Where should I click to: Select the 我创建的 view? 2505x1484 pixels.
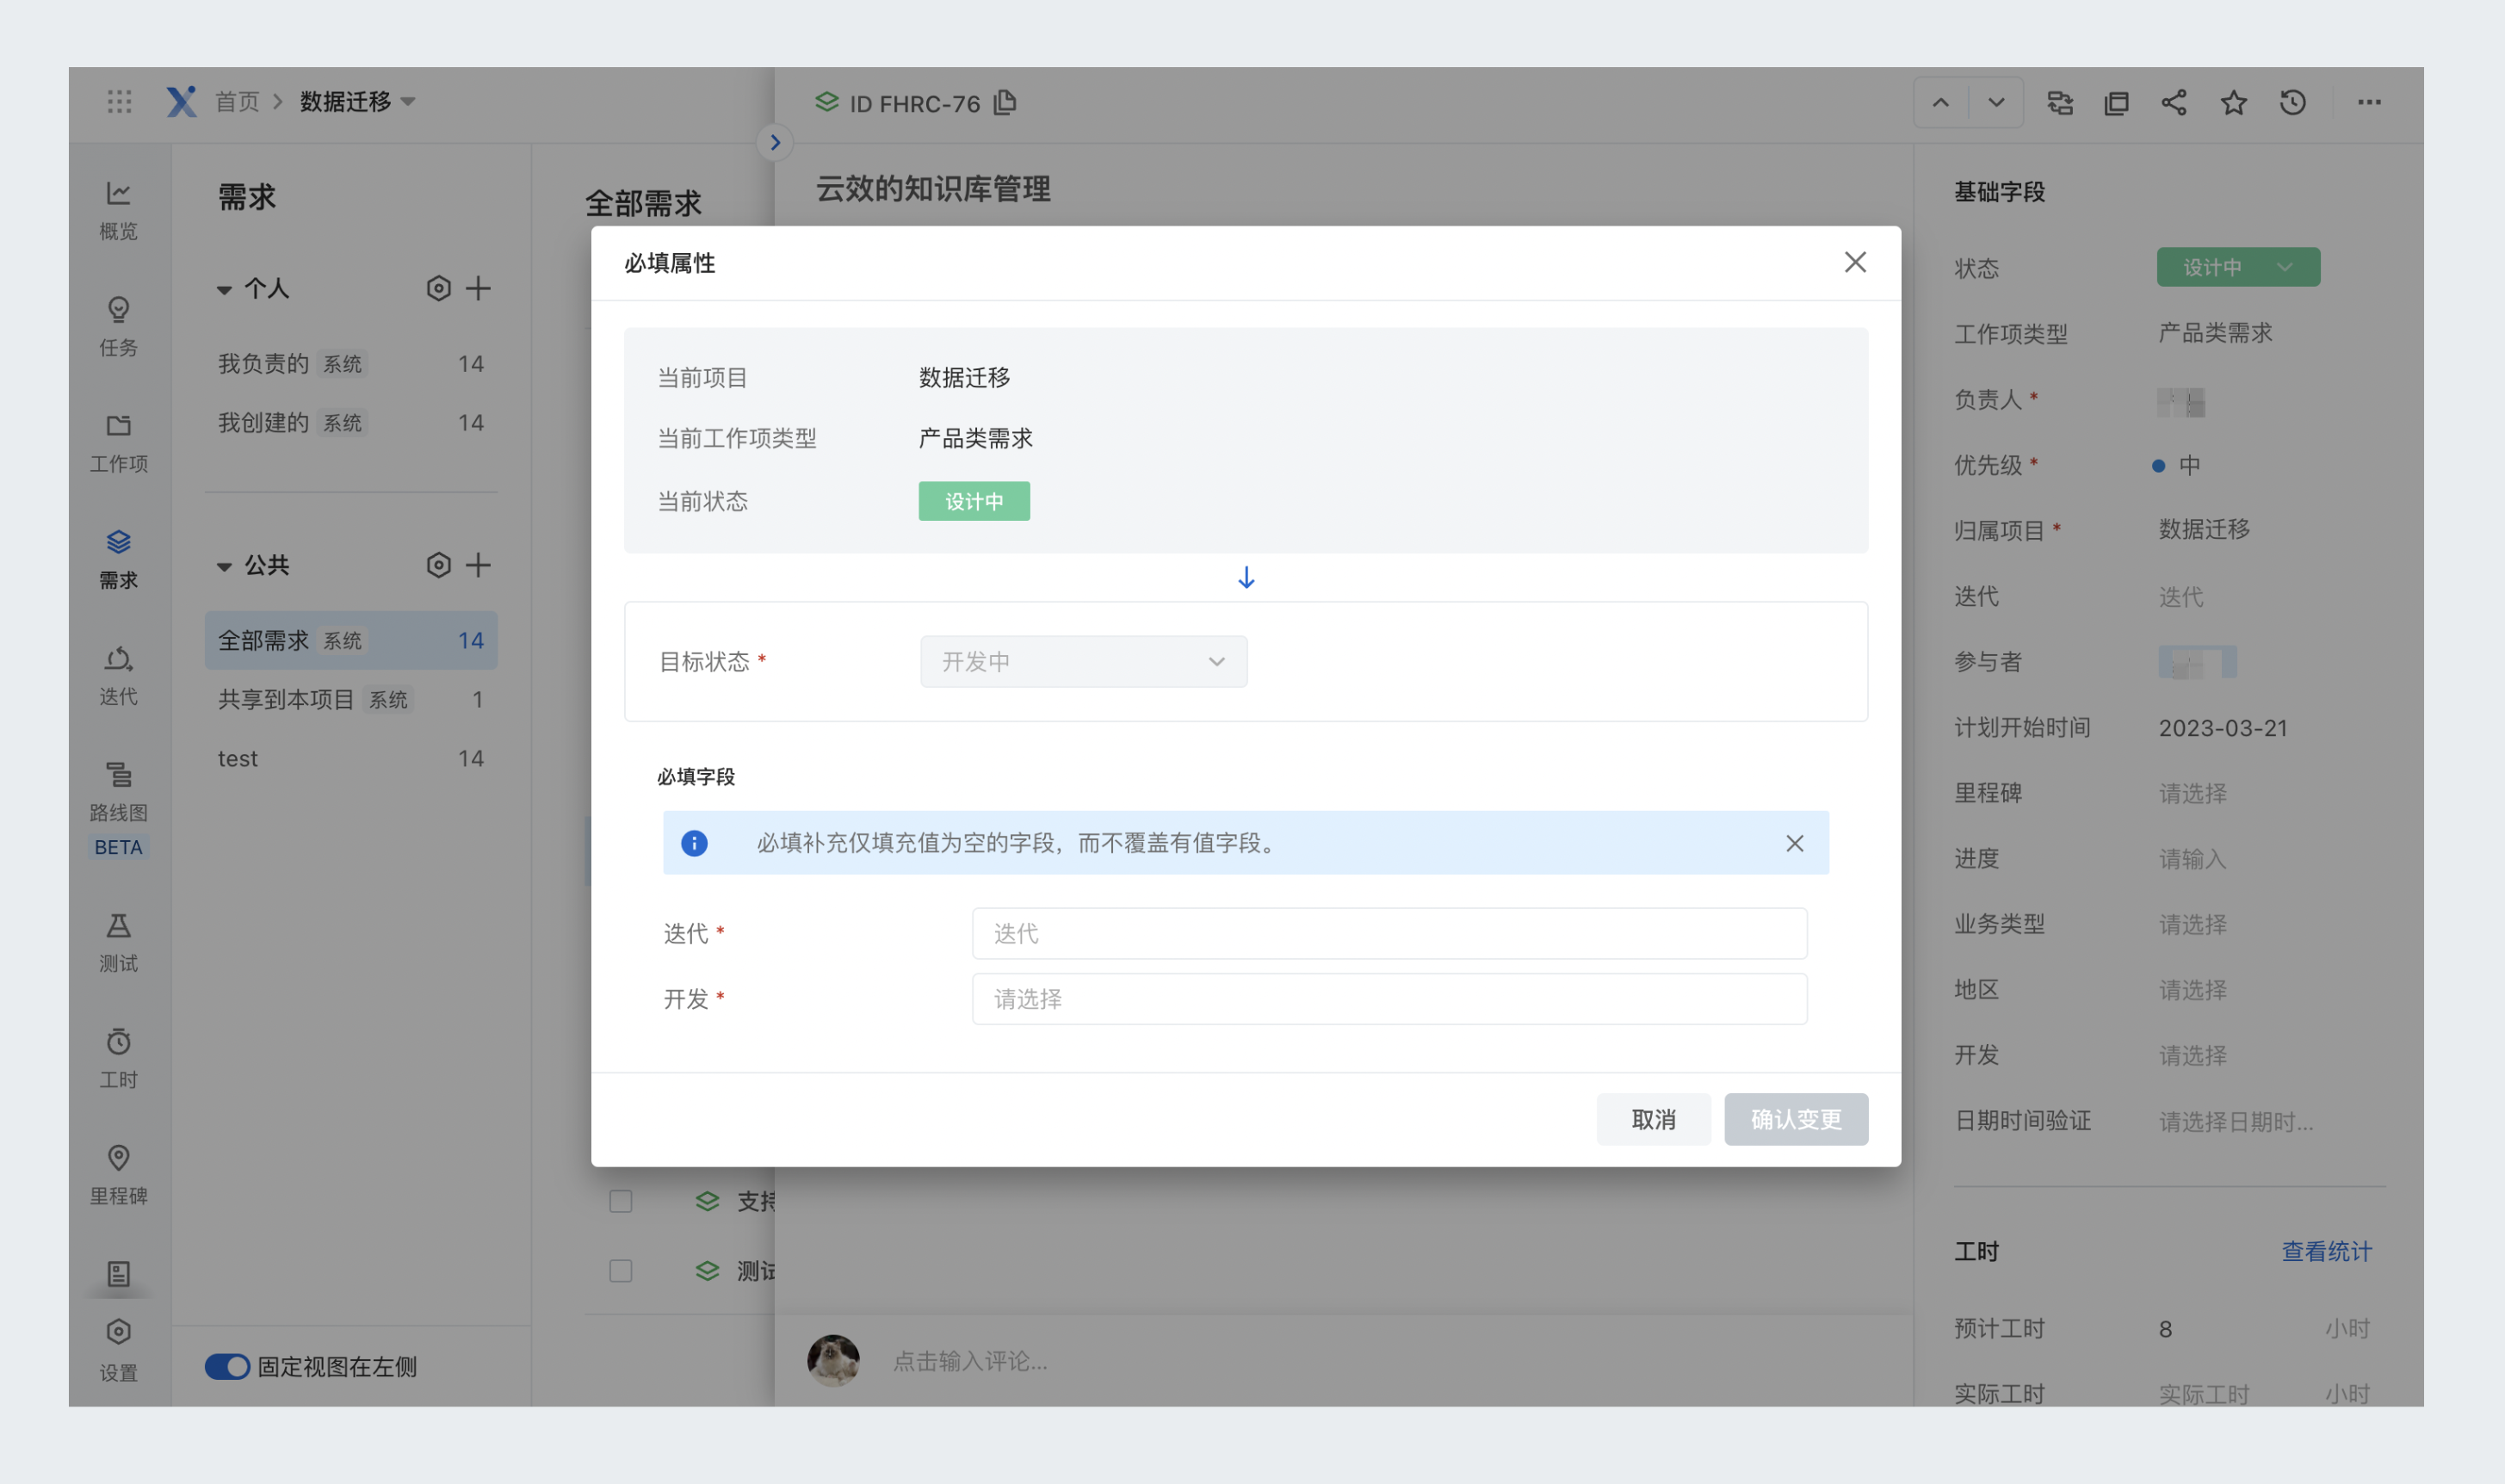pyautogui.click(x=351, y=422)
